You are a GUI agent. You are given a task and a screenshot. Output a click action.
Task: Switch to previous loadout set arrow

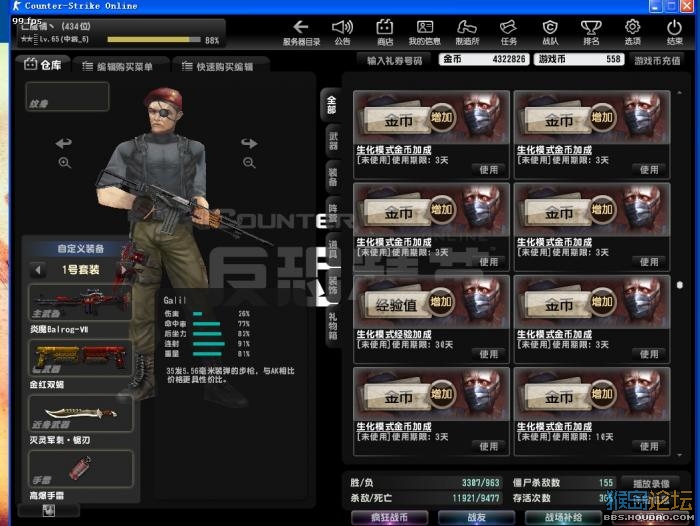38,270
